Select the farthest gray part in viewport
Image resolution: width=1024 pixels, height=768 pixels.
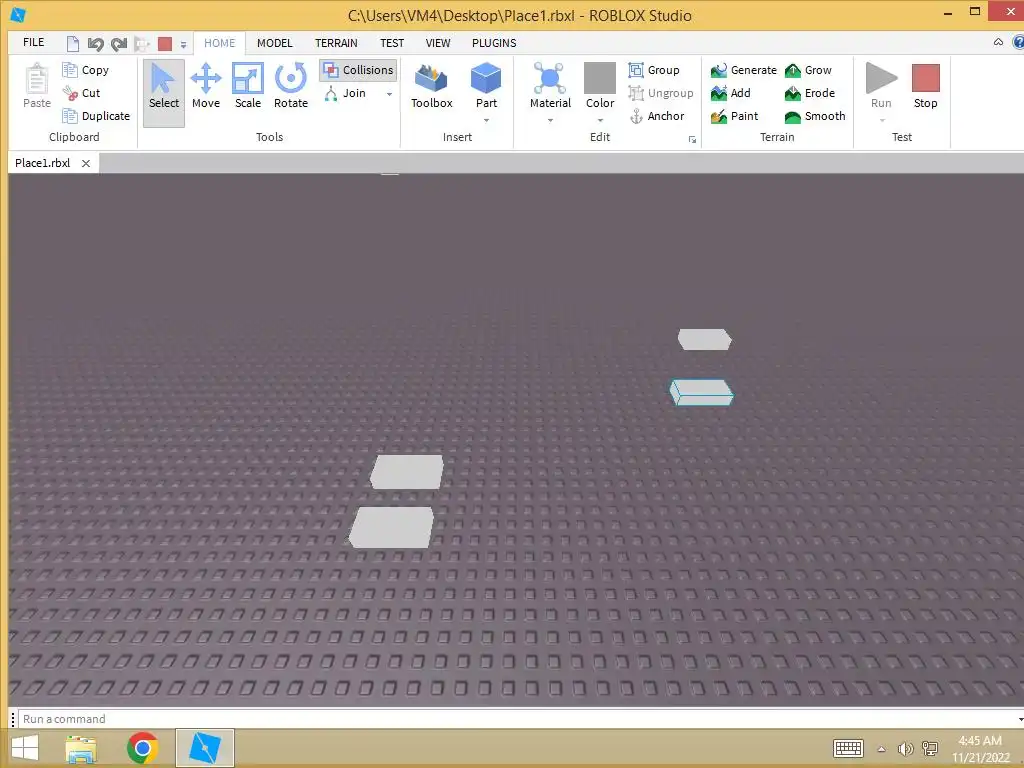[x=705, y=340]
